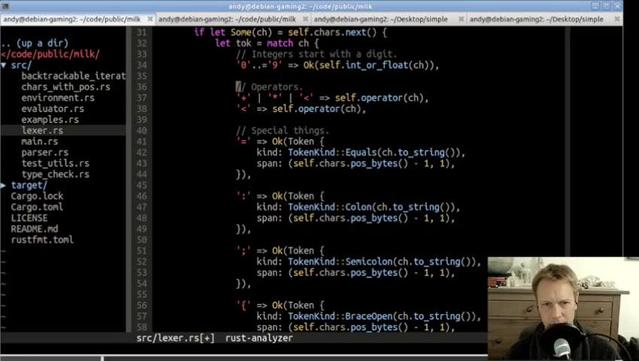Viewport: 639px width, 361px height.
Task: Close the inactive ~/code/public/milk tab
Action: coord(305,19)
